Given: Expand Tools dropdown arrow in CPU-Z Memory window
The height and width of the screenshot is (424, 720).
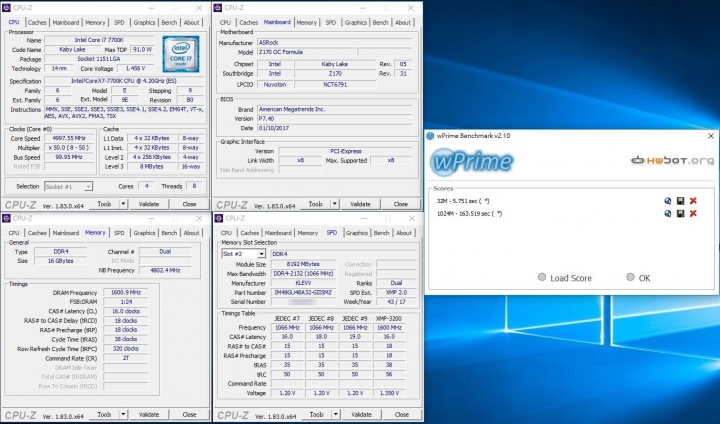Looking at the screenshot, I should pos(123,414).
